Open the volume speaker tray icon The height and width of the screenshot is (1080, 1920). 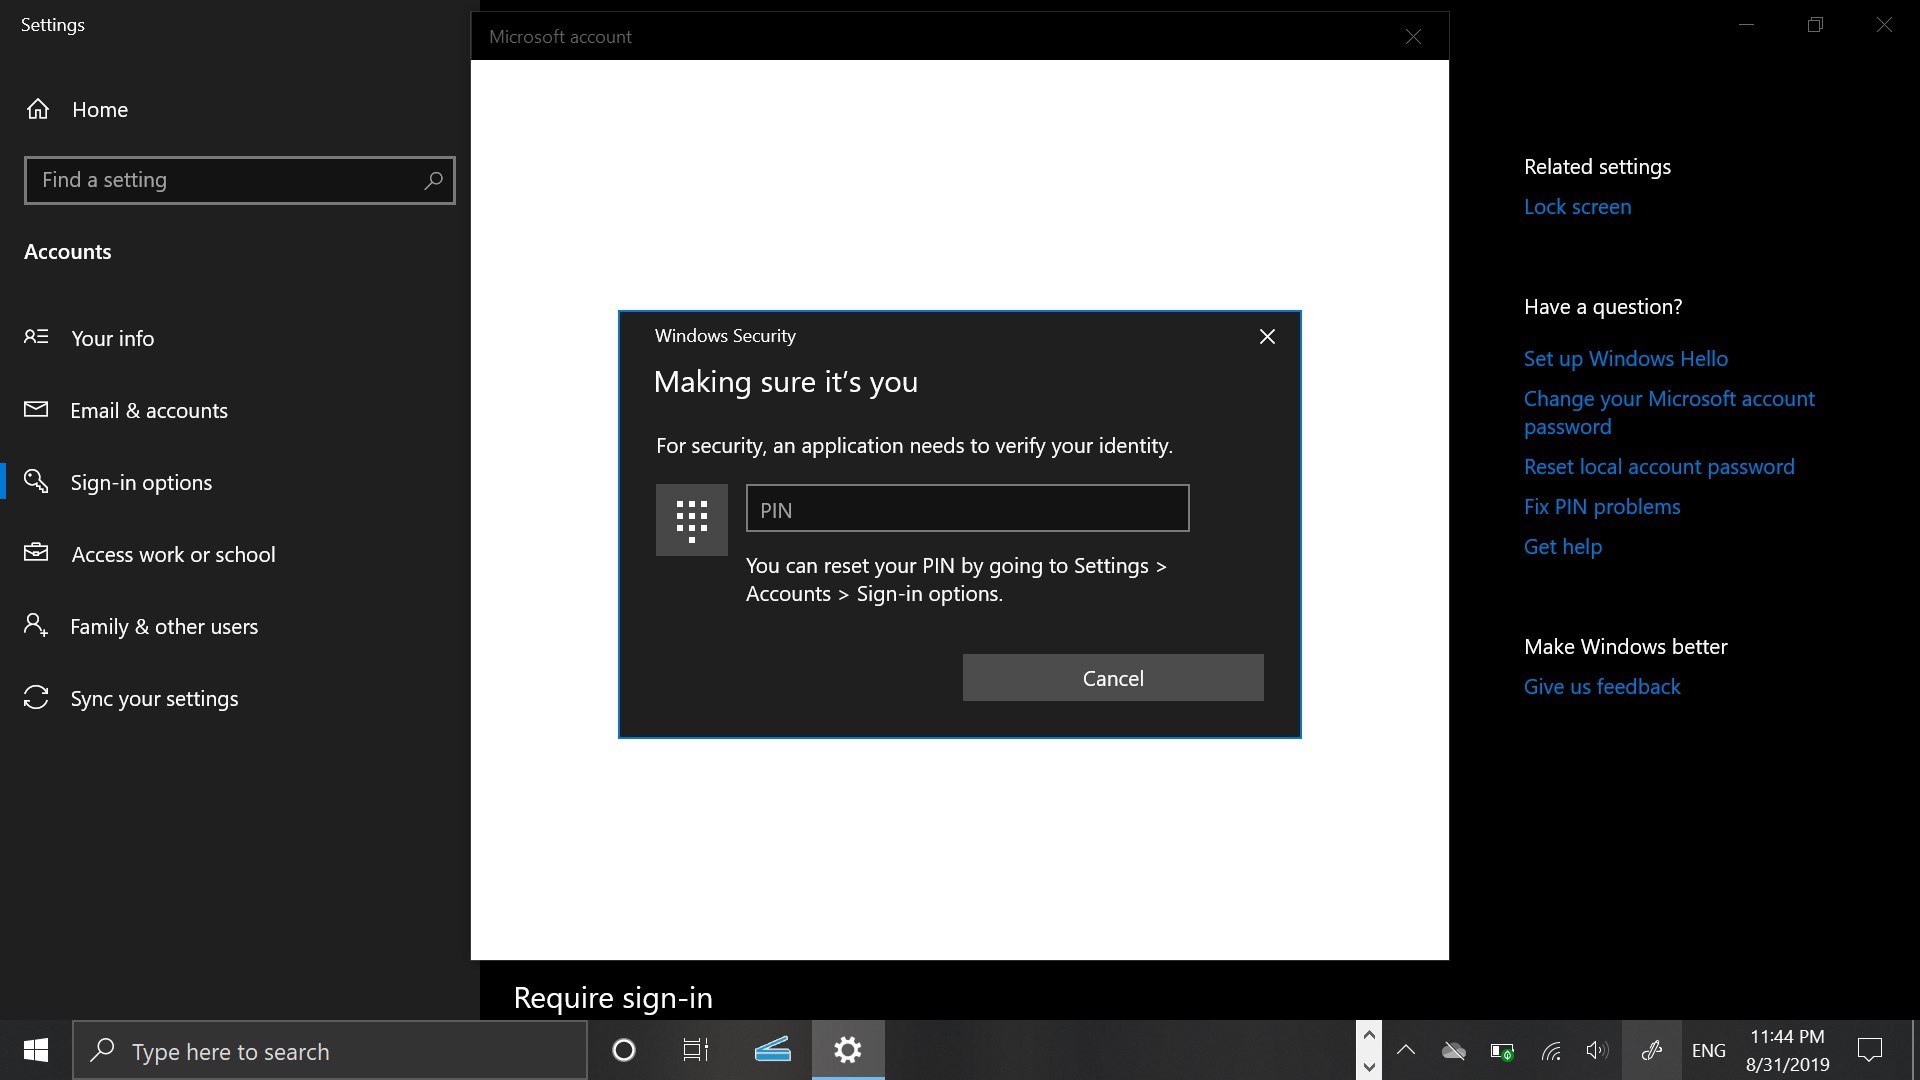pyautogui.click(x=1597, y=1050)
